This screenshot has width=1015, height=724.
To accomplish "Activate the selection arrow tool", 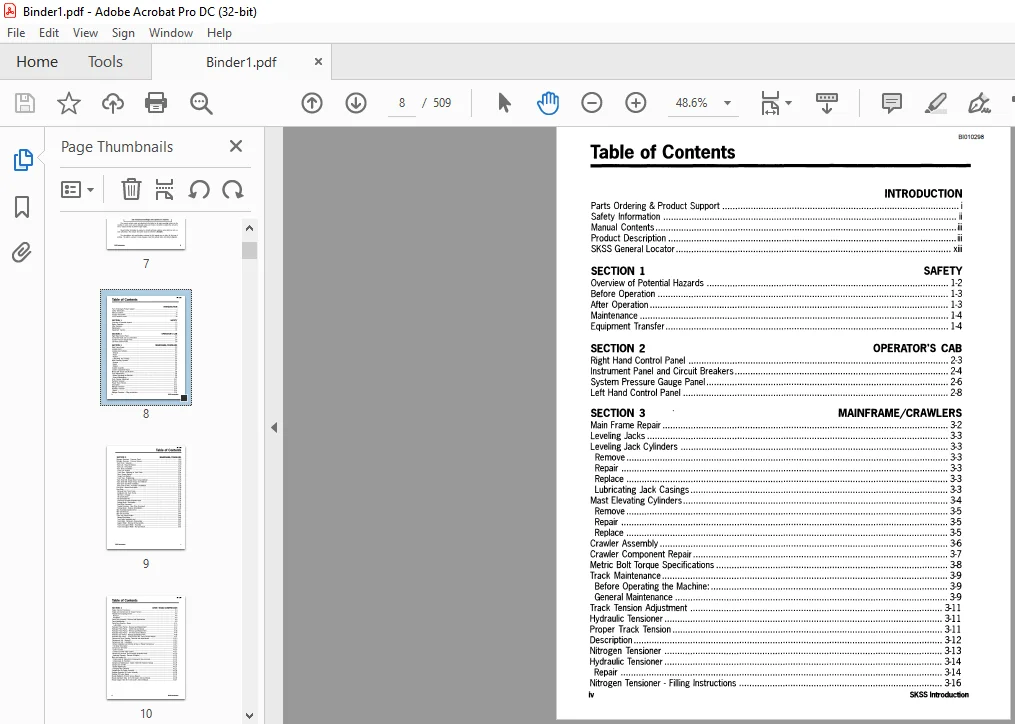I will 504,103.
